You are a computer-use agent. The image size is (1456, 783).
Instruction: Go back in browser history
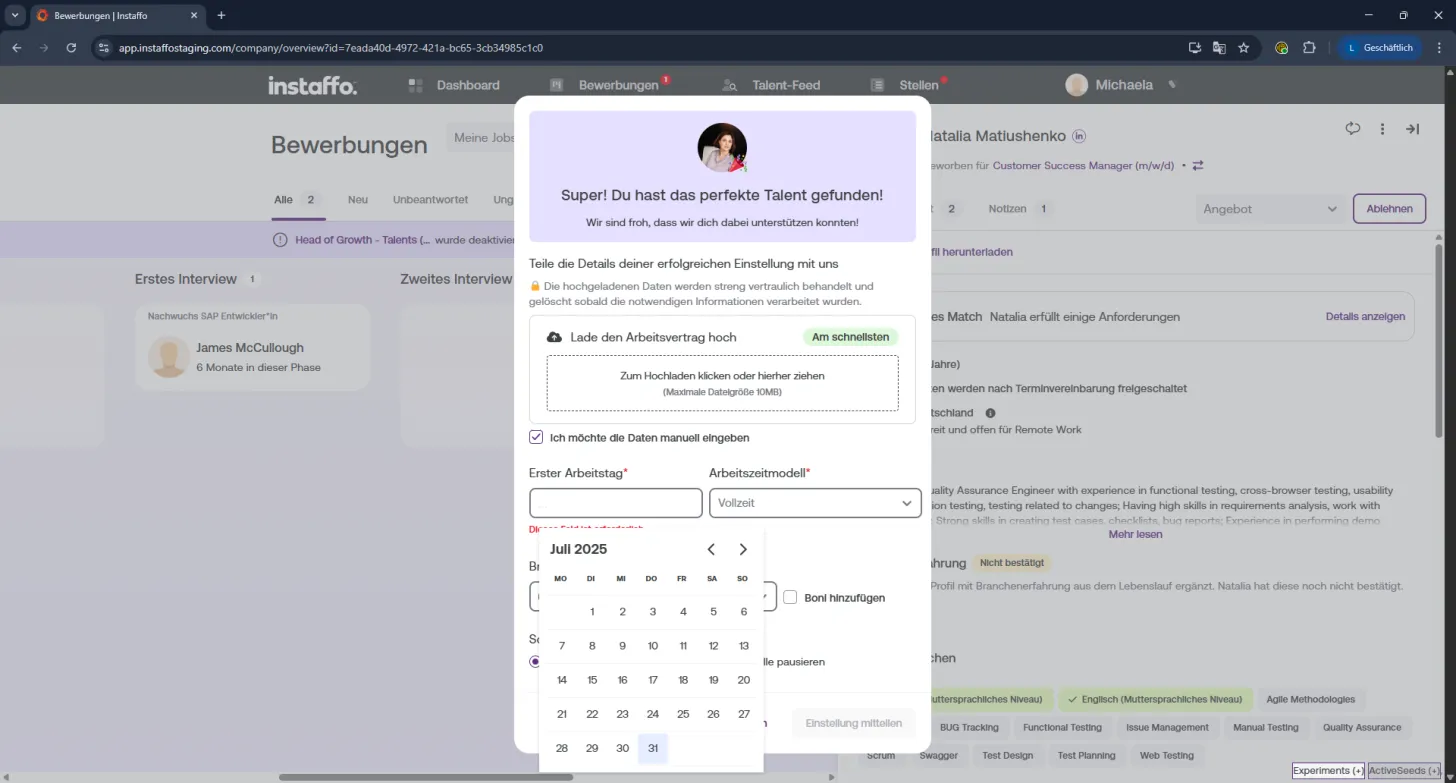click(17, 47)
